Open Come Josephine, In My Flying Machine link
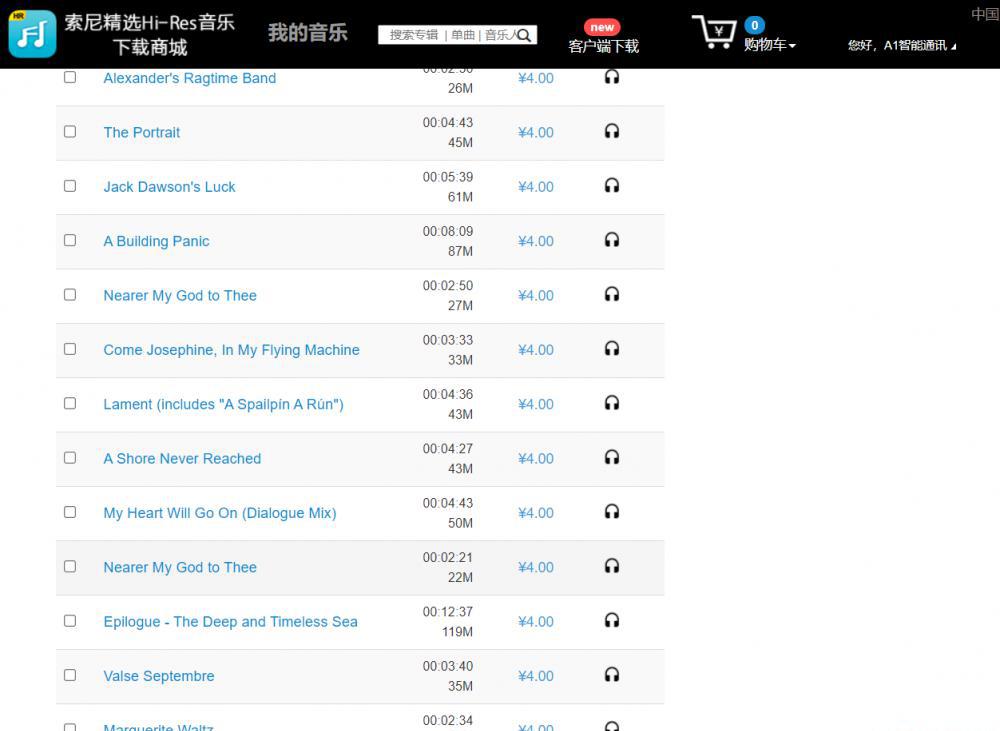Image resolution: width=1000 pixels, height=731 pixels. click(x=232, y=350)
